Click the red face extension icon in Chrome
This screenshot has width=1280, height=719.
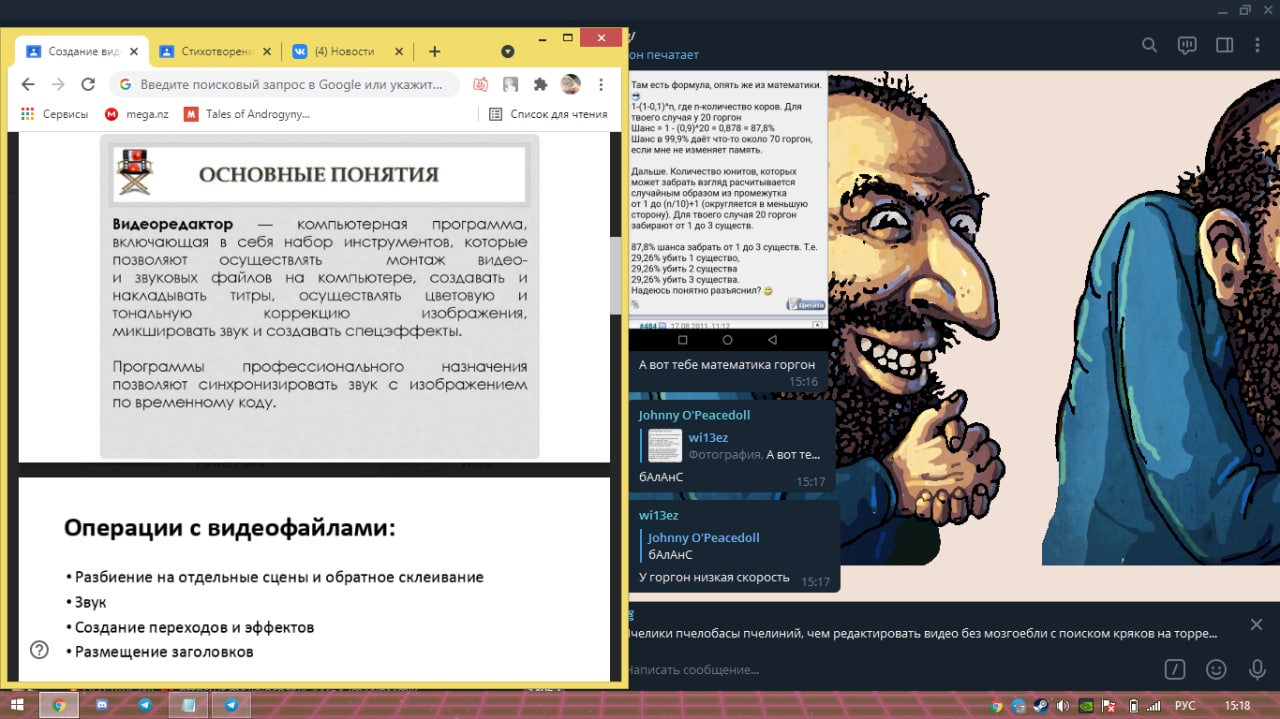click(481, 85)
